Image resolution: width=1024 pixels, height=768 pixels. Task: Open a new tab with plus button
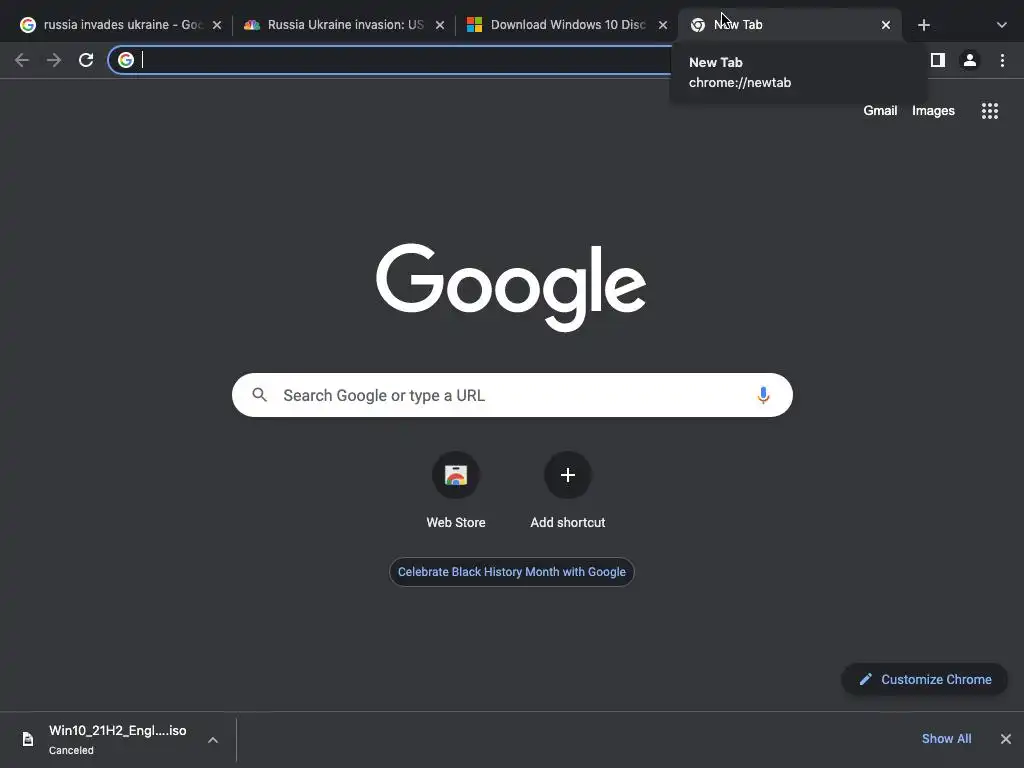pyautogui.click(x=923, y=25)
